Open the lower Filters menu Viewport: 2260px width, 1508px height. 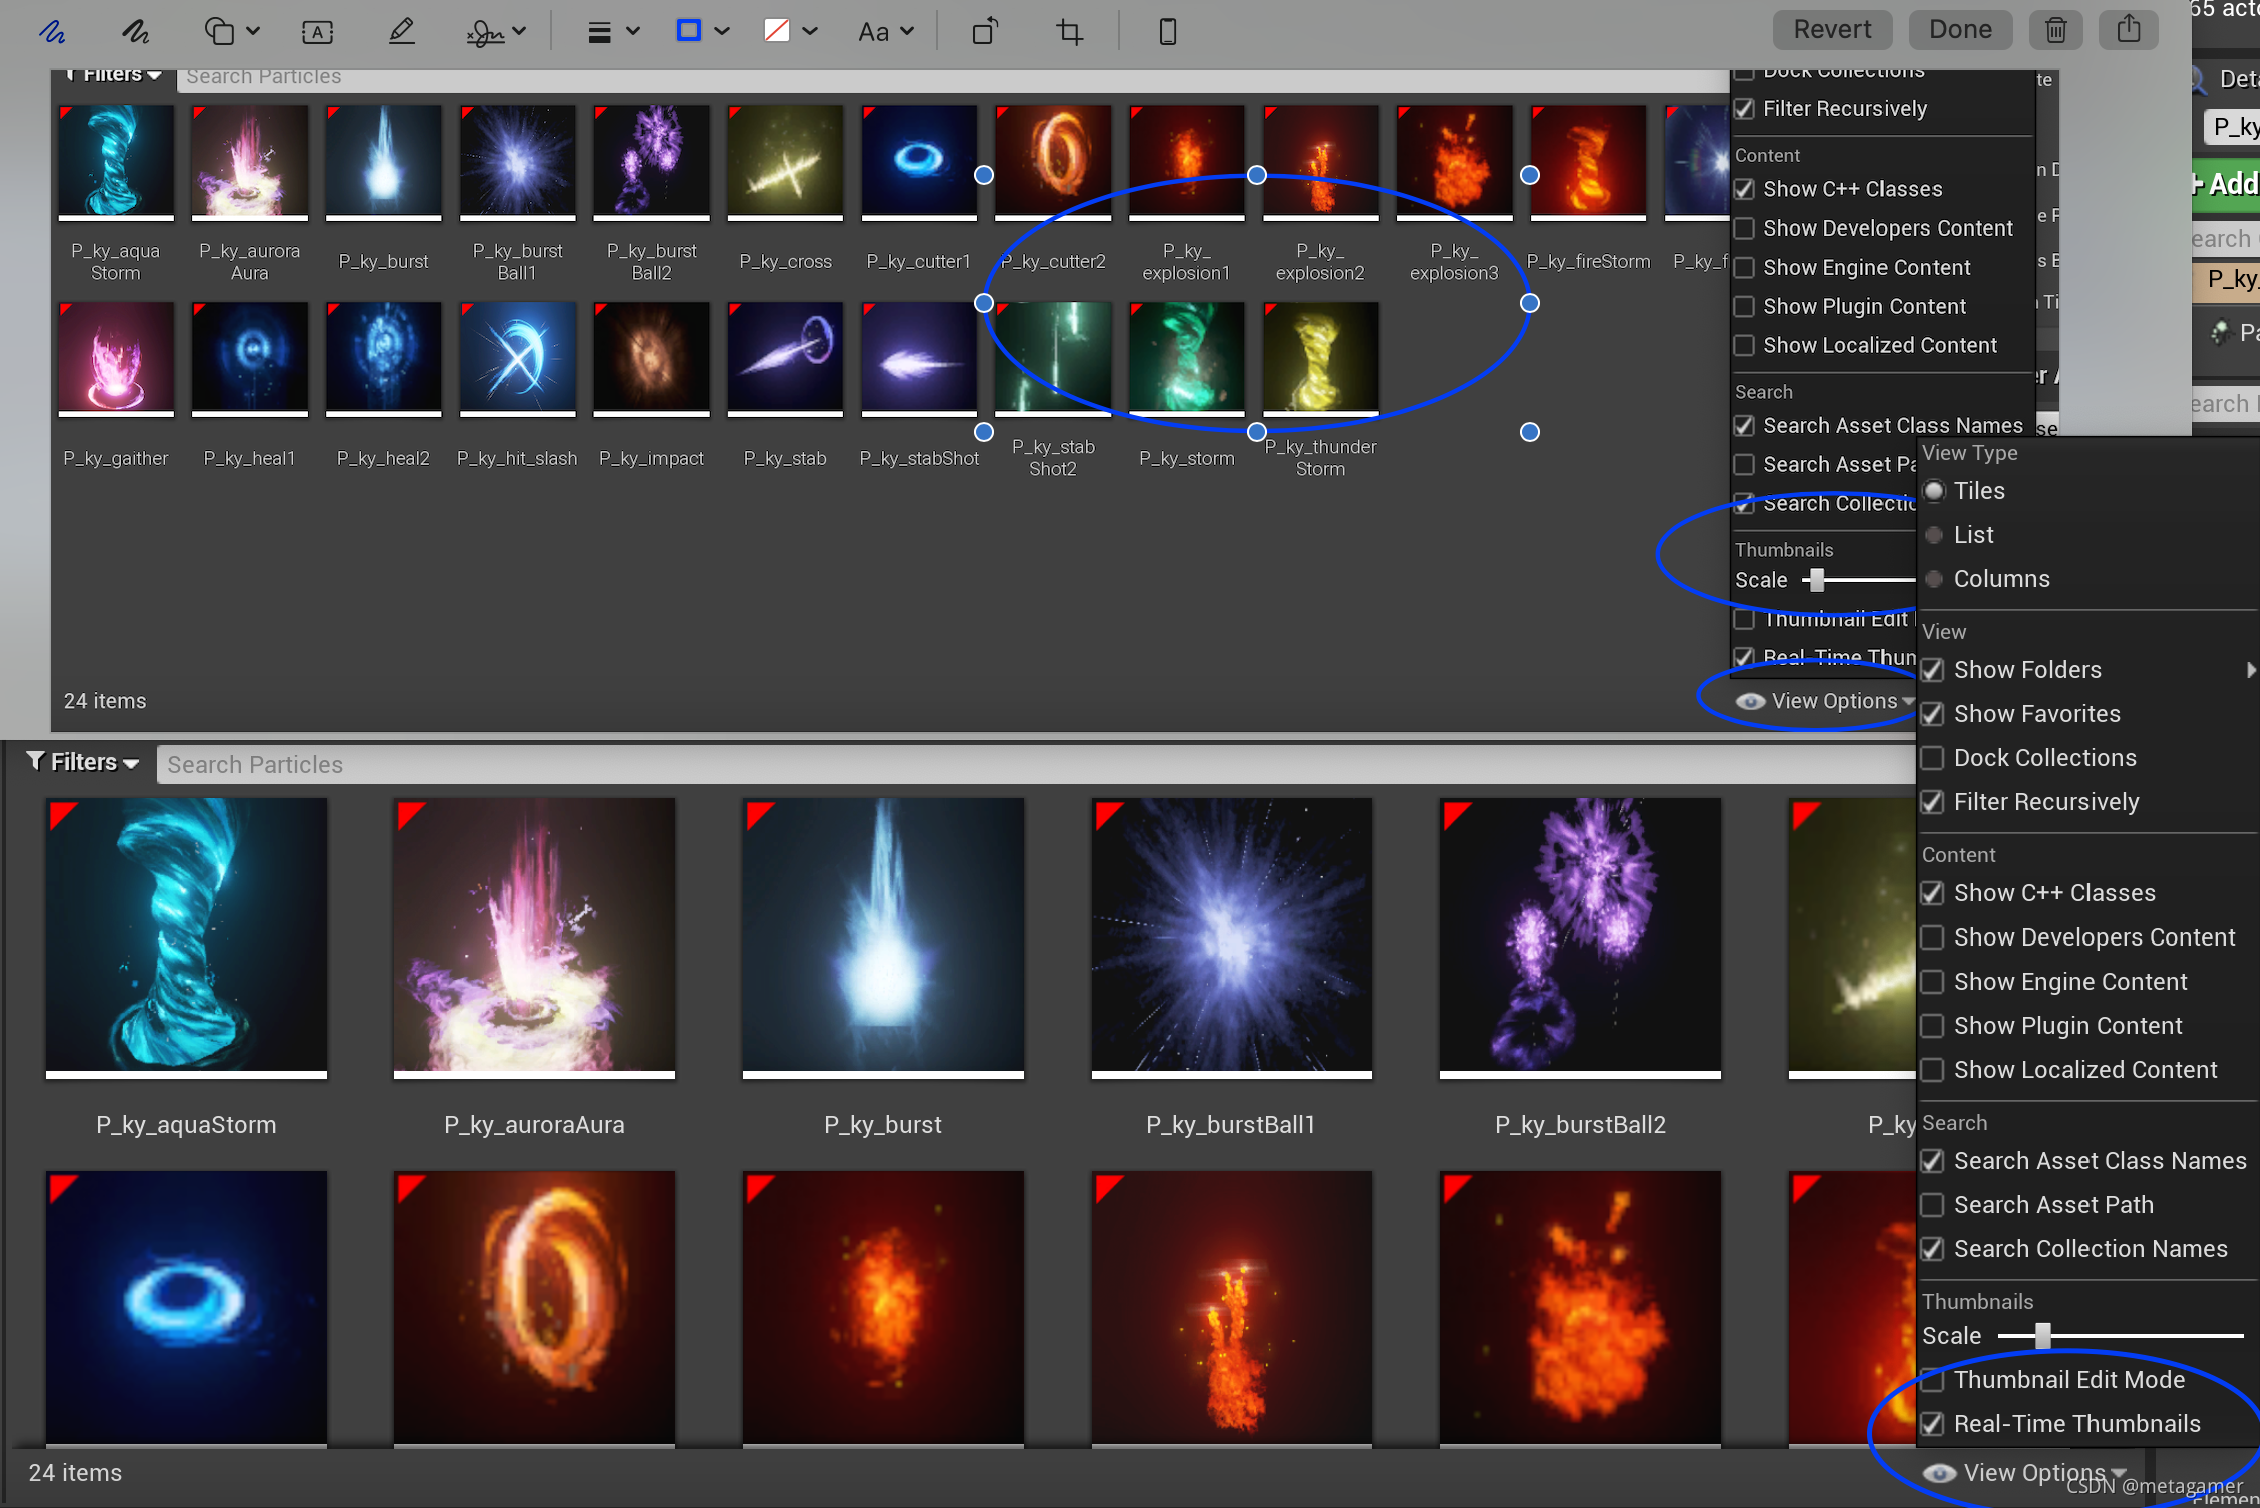click(83, 763)
